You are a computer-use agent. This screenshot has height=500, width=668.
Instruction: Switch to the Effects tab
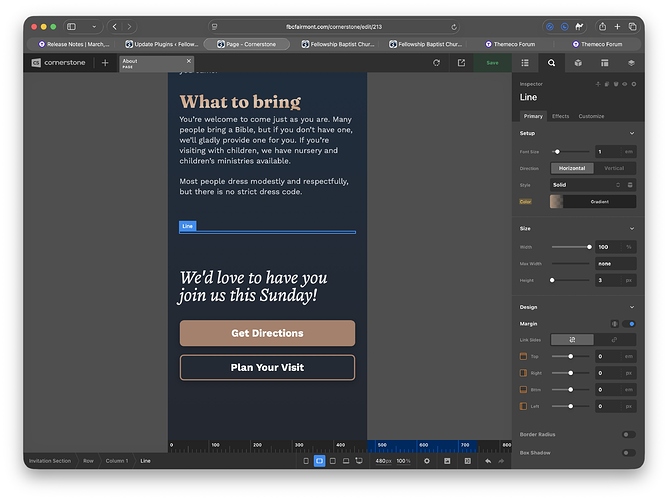(x=560, y=116)
